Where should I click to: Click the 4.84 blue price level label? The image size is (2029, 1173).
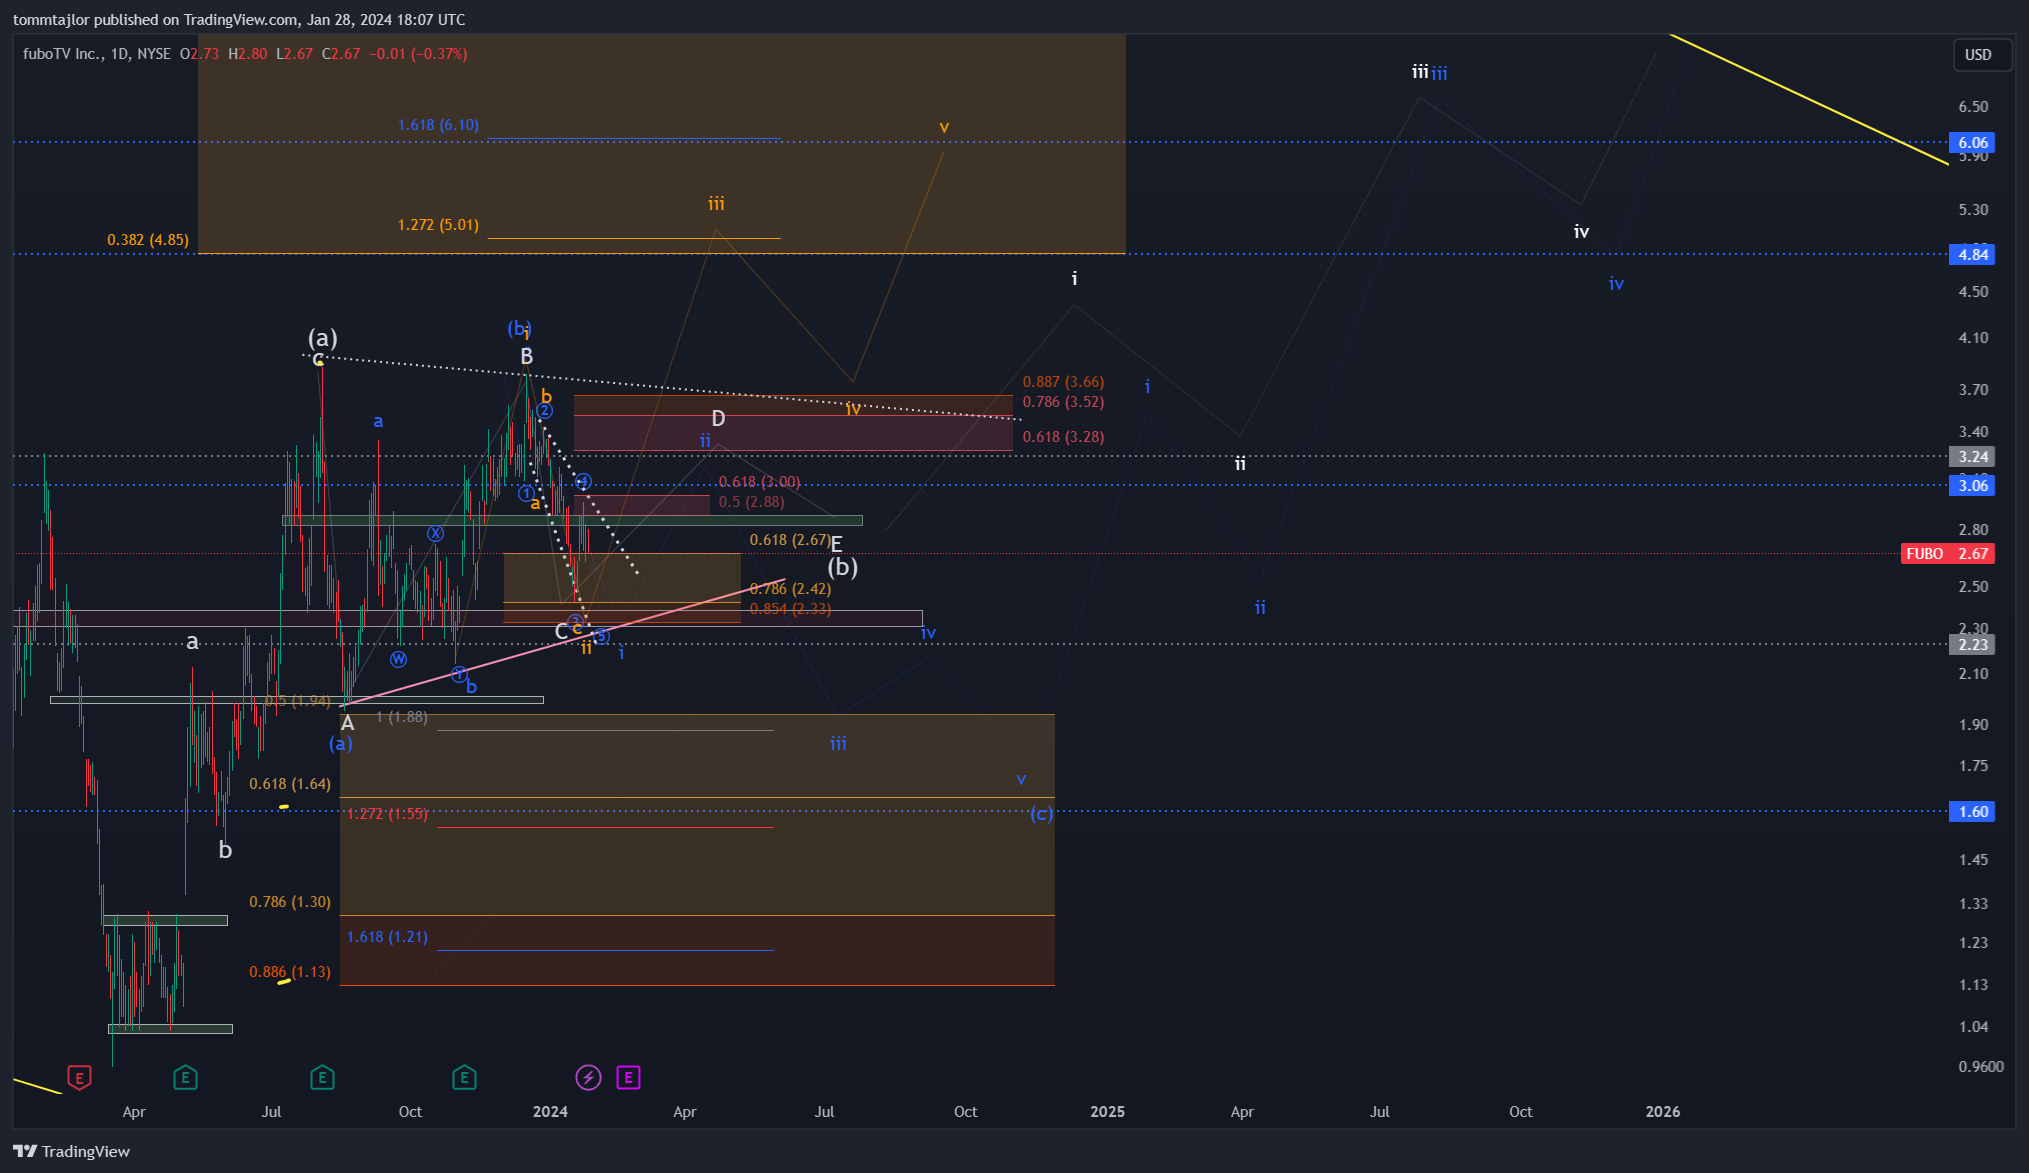[1972, 254]
